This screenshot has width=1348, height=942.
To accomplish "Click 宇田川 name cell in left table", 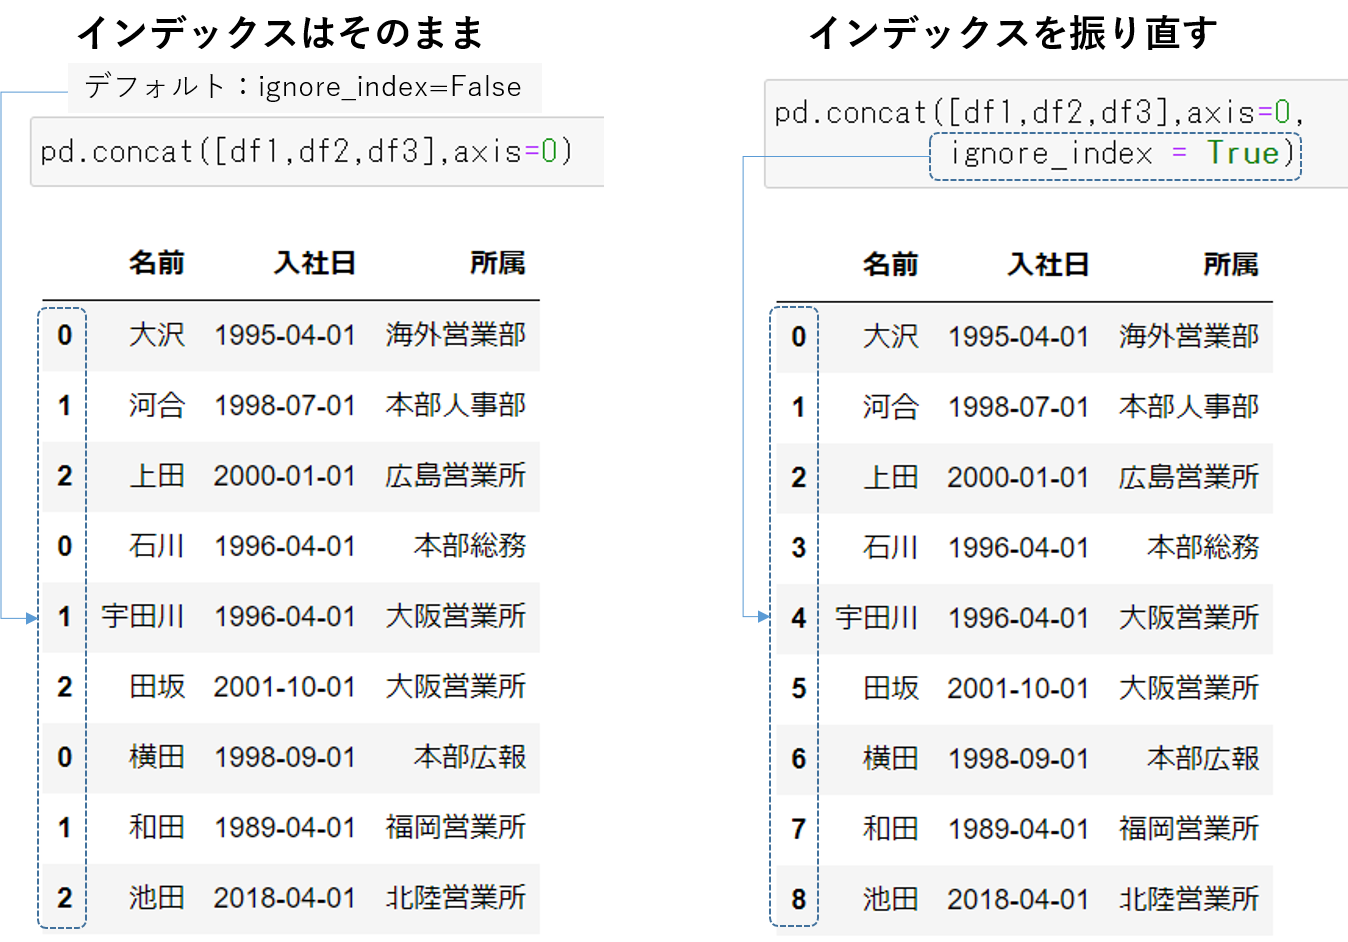I will point(143,616).
